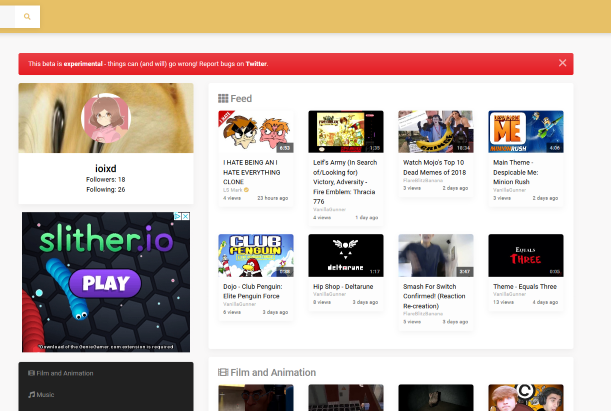The height and width of the screenshot is (411, 611).
Task: Click the ioixd profile avatar
Action: 106,118
